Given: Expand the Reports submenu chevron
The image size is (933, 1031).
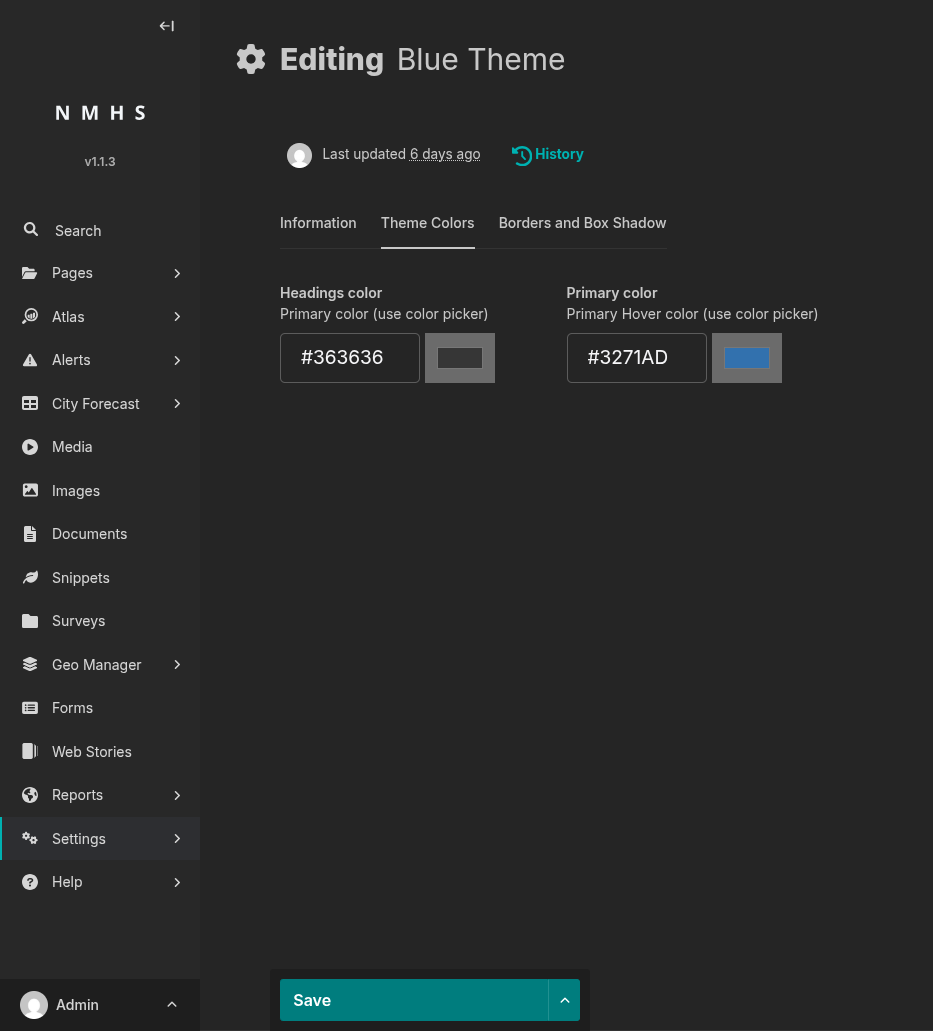Looking at the screenshot, I should (x=177, y=795).
